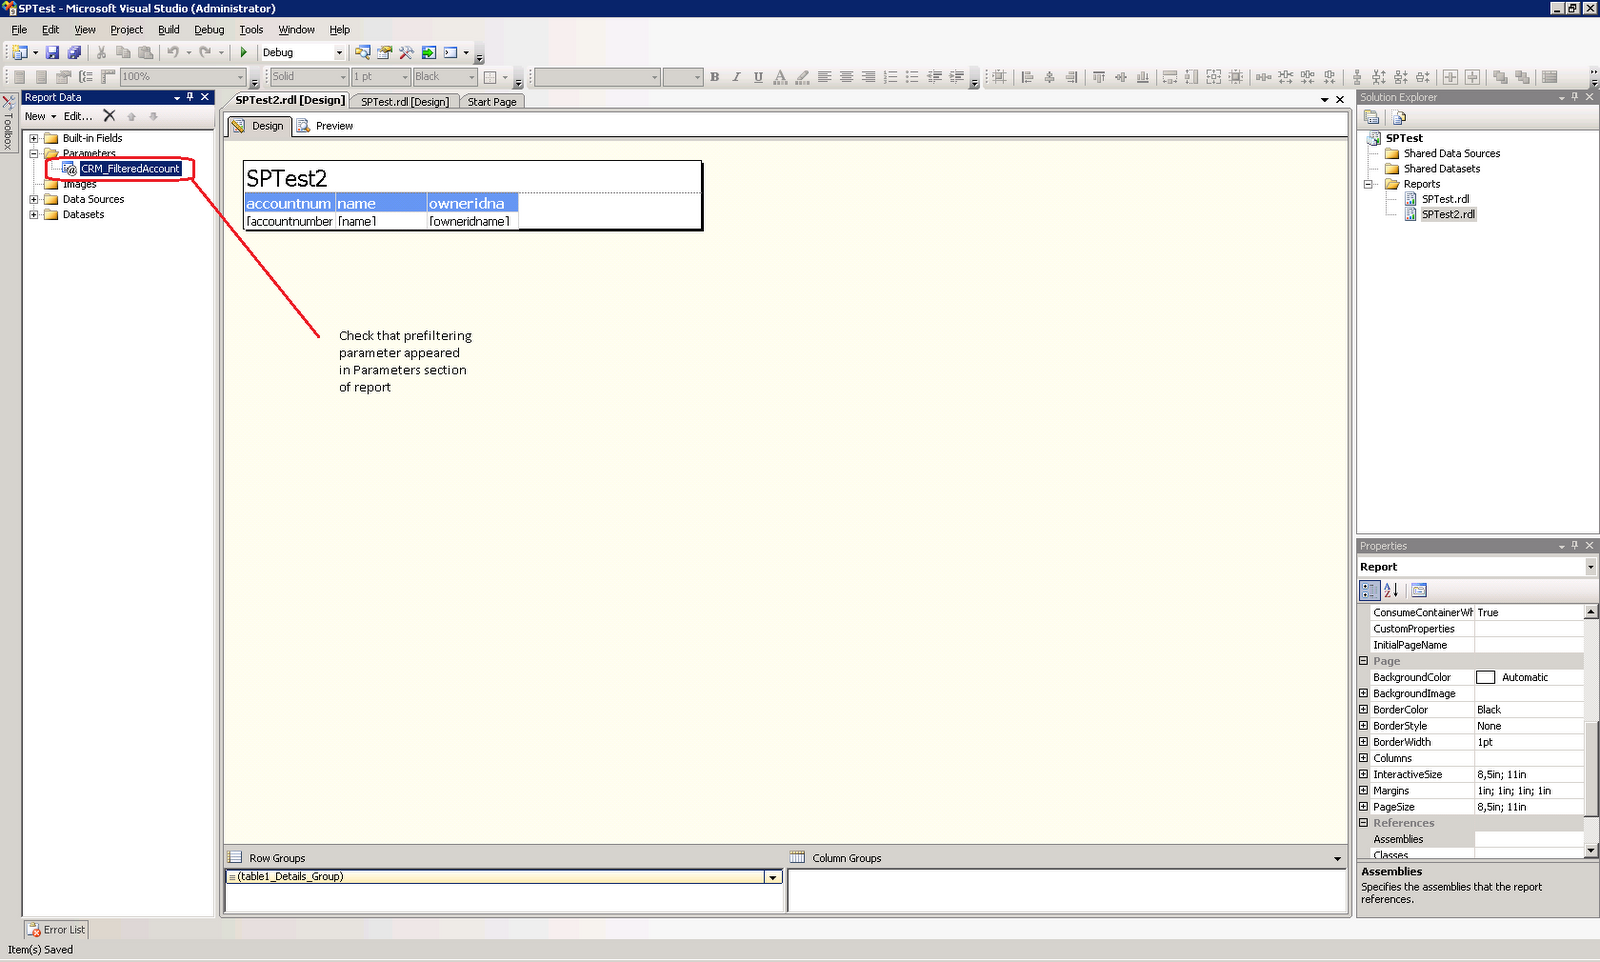Click the Underline formatting icon
Screen dimensions: 1600x962
pyautogui.click(x=758, y=77)
